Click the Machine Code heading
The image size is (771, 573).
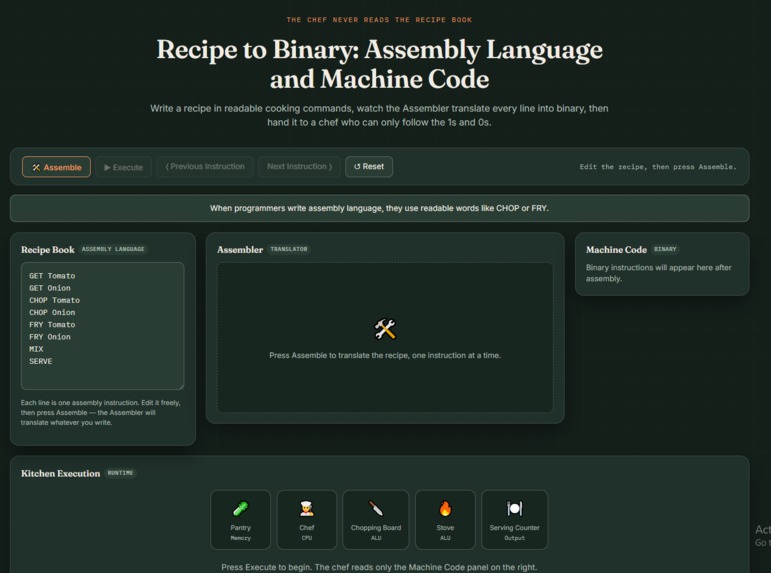pos(616,249)
